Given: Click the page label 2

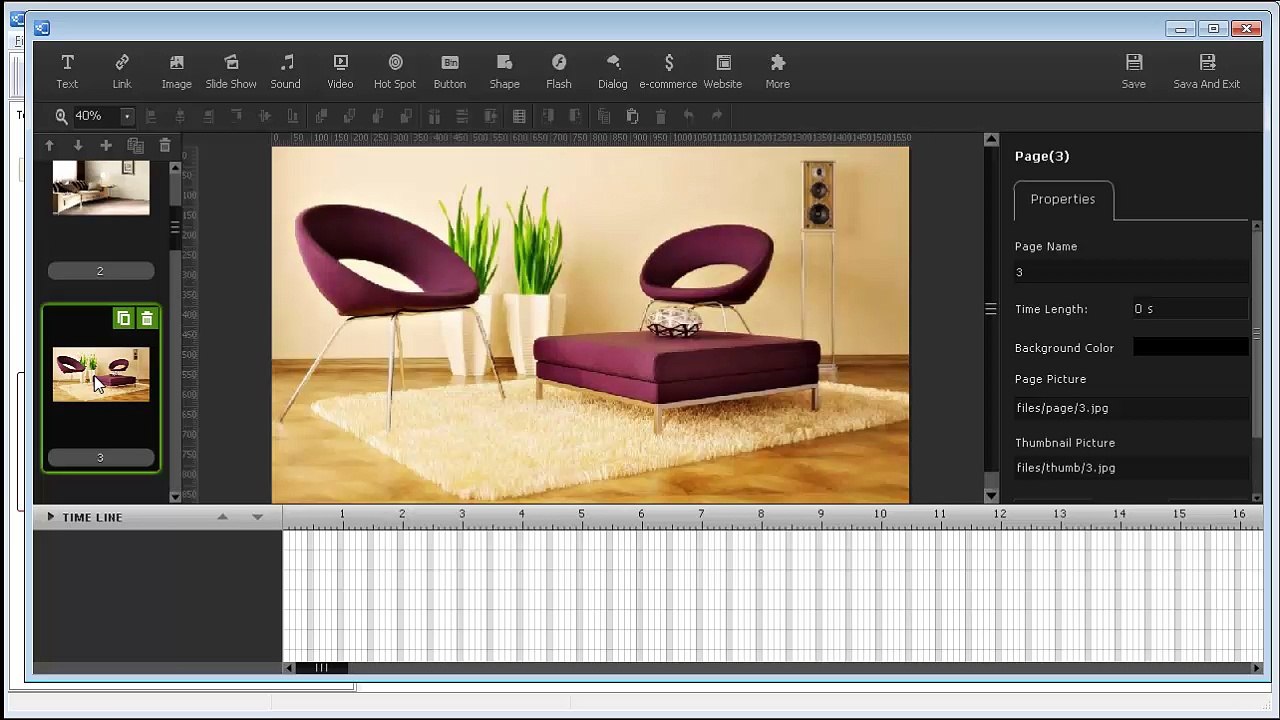Looking at the screenshot, I should point(100,271).
